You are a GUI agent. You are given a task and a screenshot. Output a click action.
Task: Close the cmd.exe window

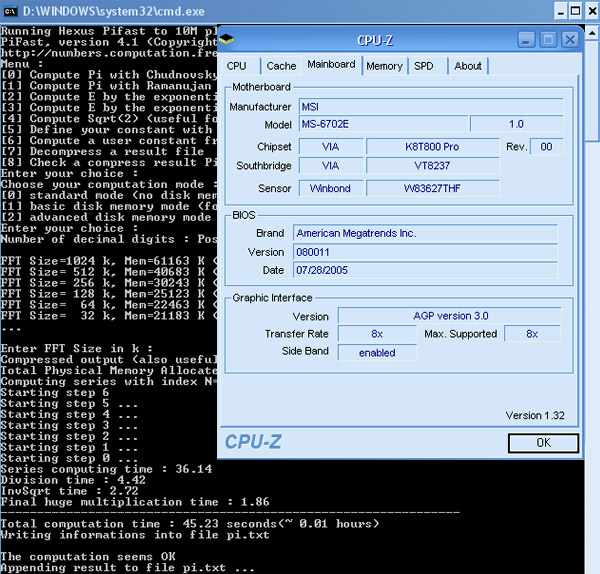pyautogui.click(x=592, y=11)
